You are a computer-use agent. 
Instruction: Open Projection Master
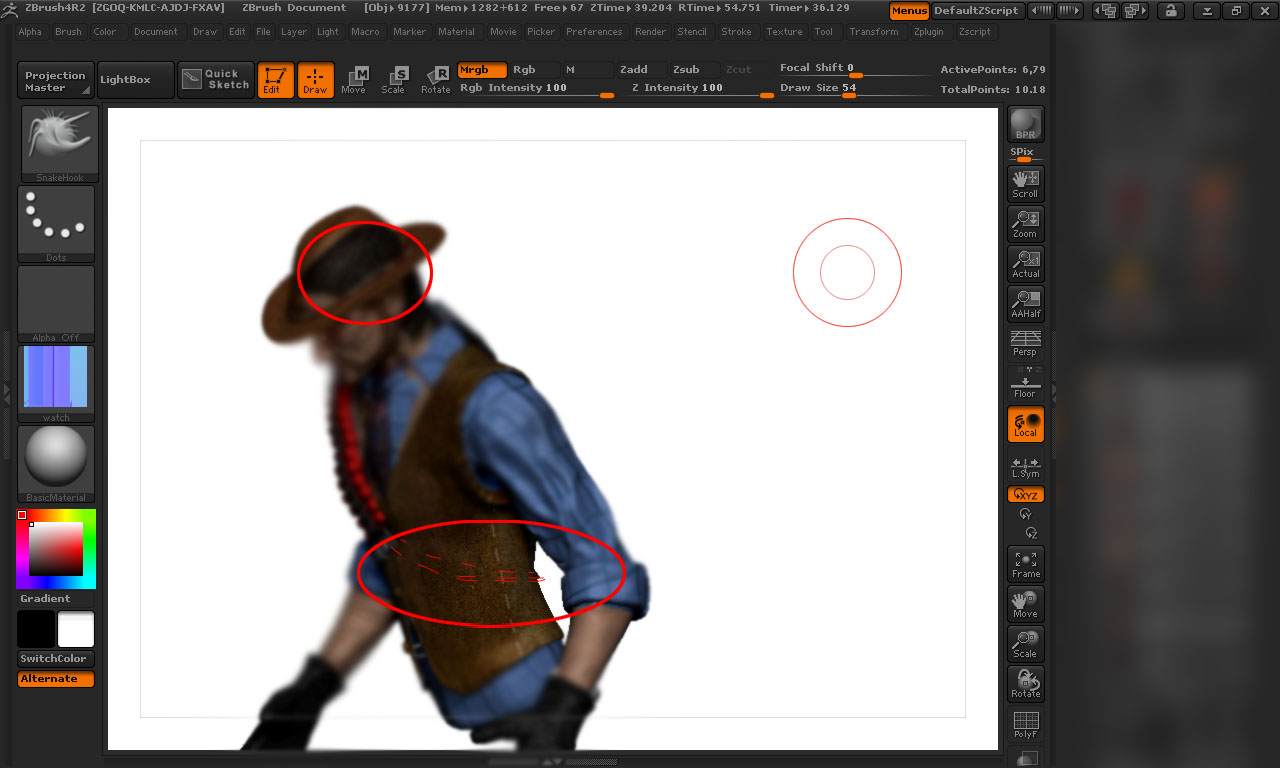(54, 80)
